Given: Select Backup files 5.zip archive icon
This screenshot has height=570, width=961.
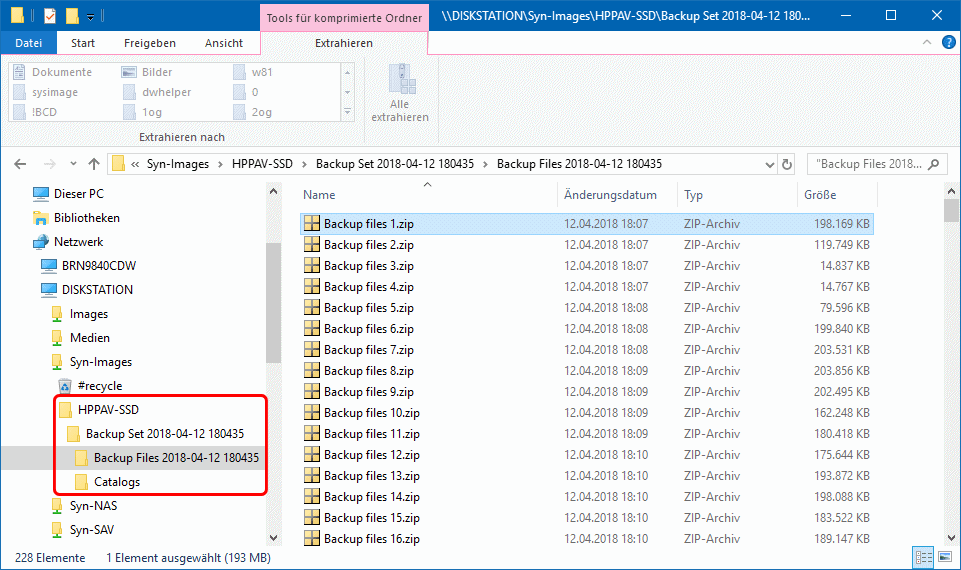Looking at the screenshot, I should point(312,308).
